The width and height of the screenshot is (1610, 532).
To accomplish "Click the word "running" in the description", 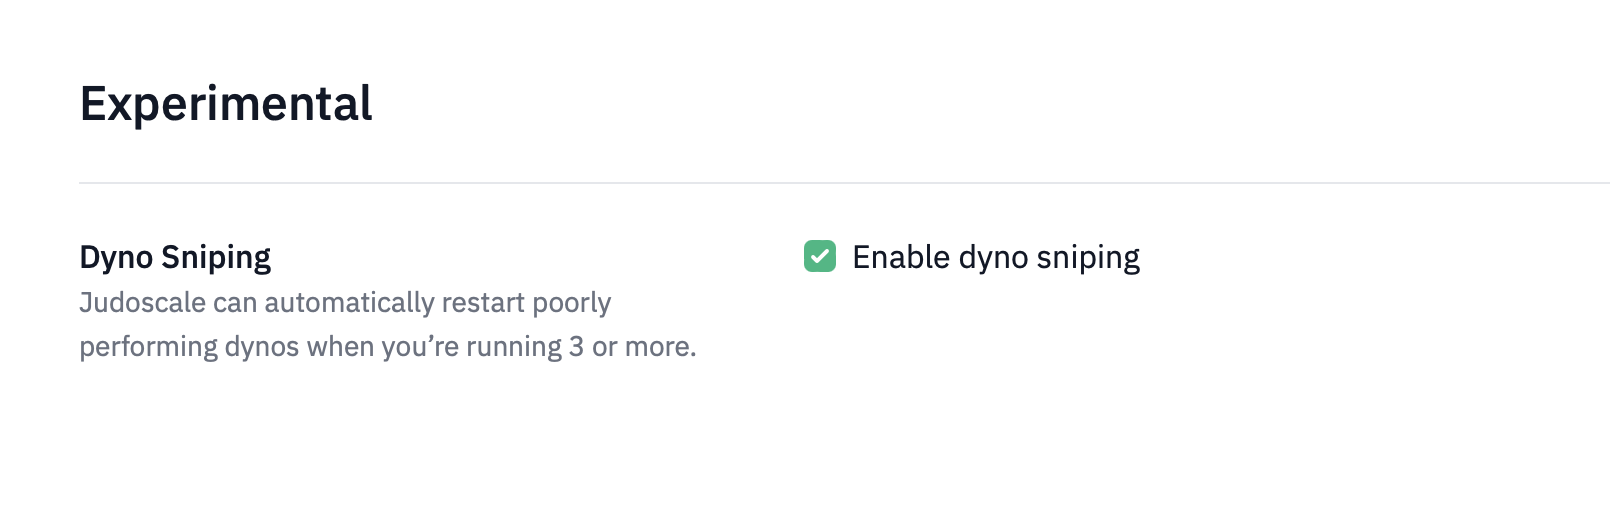I will (514, 347).
